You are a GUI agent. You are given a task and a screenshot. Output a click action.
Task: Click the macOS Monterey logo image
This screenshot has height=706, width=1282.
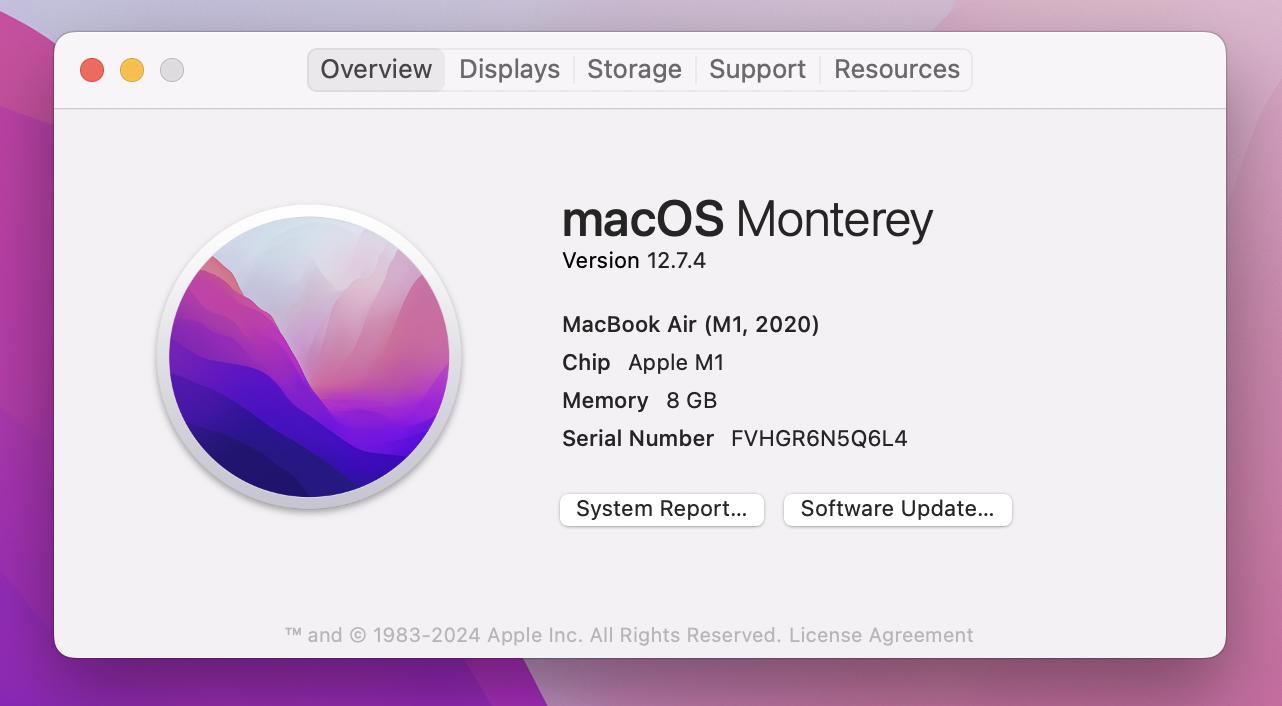[x=309, y=357]
